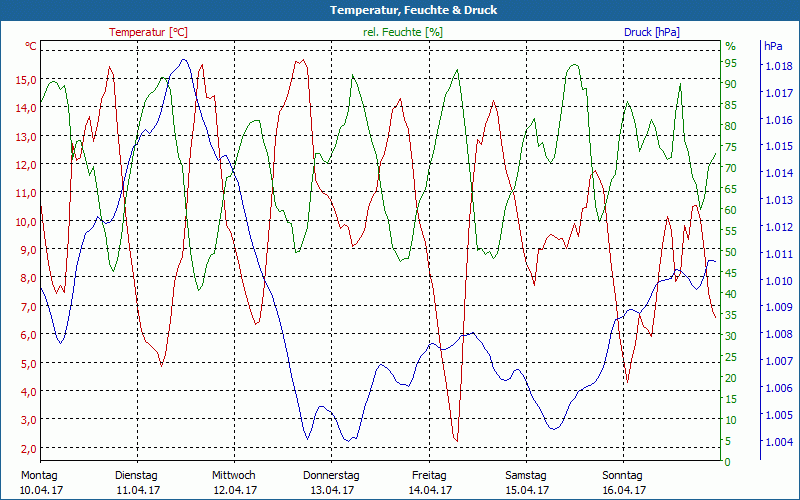Viewport: 800px width, 500px height.
Task: Select the Freitag 14.04.17 date label
Action: pos(430,483)
